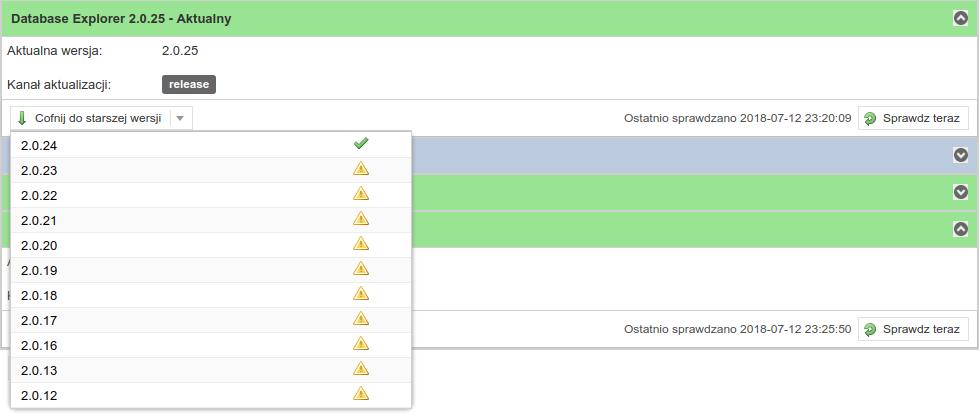Click 'Ostatnio sprawdzano 2018-07-12 23:20:09' text

738,118
